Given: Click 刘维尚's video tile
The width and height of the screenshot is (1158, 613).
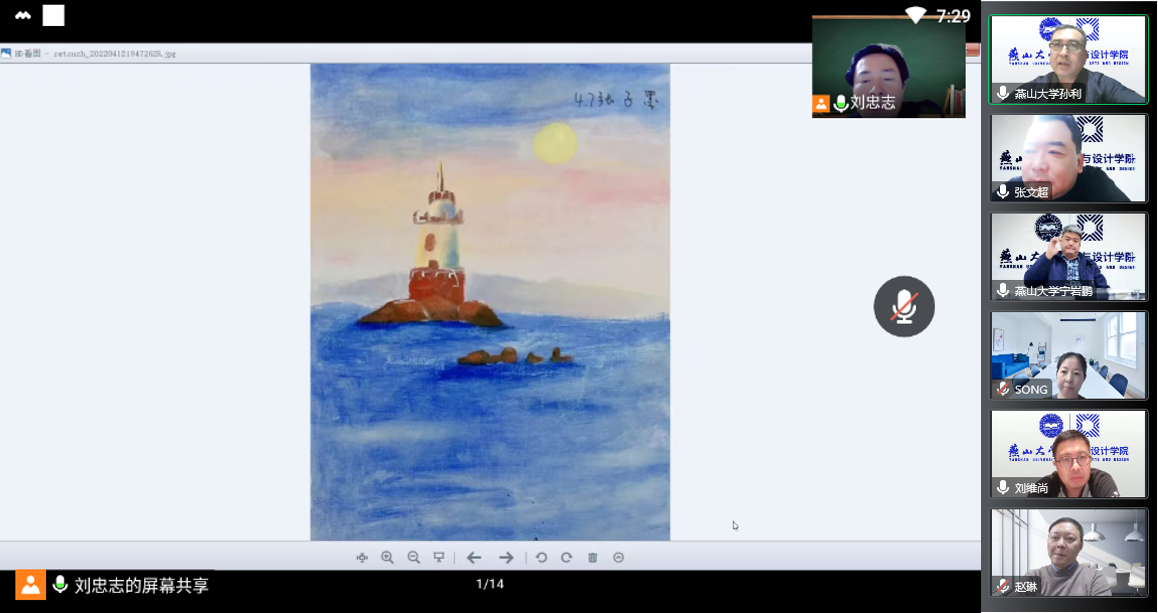Looking at the screenshot, I should pos(1069,454).
